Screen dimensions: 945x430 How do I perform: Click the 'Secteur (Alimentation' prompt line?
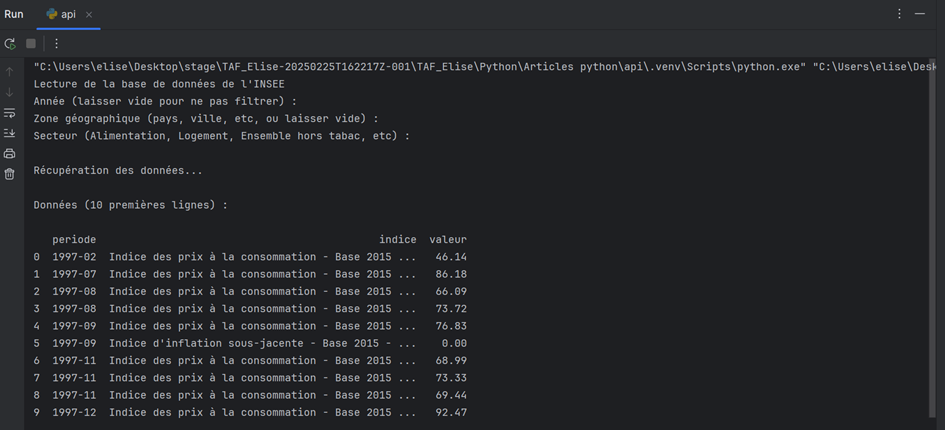[x=222, y=136]
